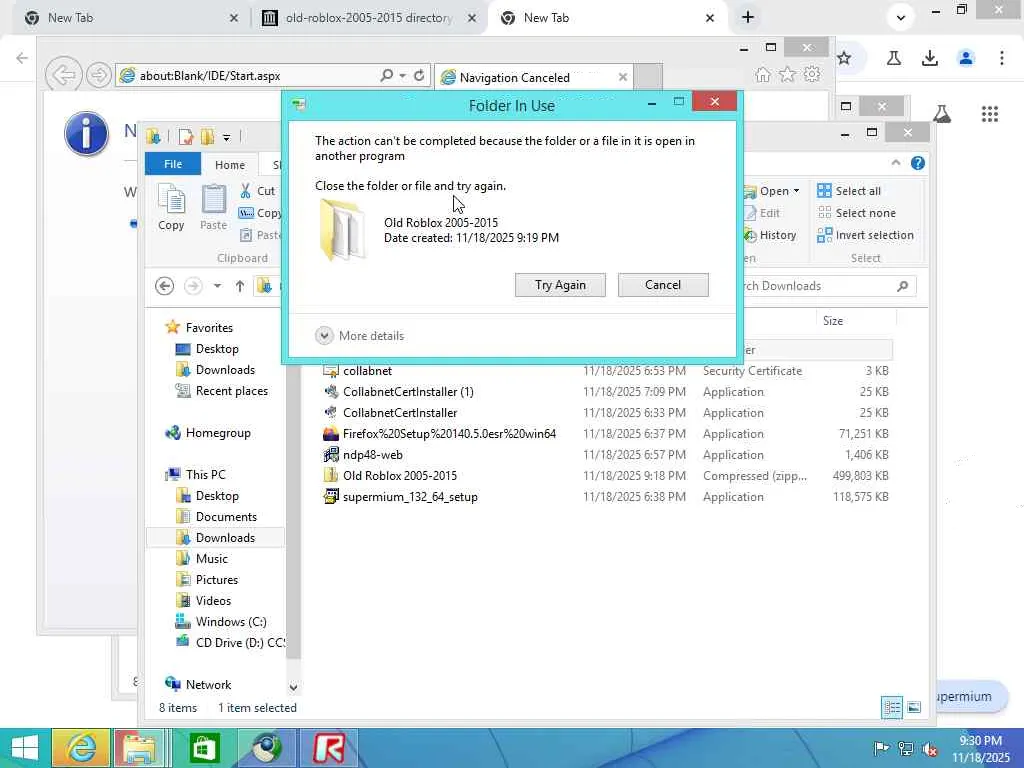Open Google apps grid icon
The height and width of the screenshot is (768, 1024).
[x=990, y=114]
